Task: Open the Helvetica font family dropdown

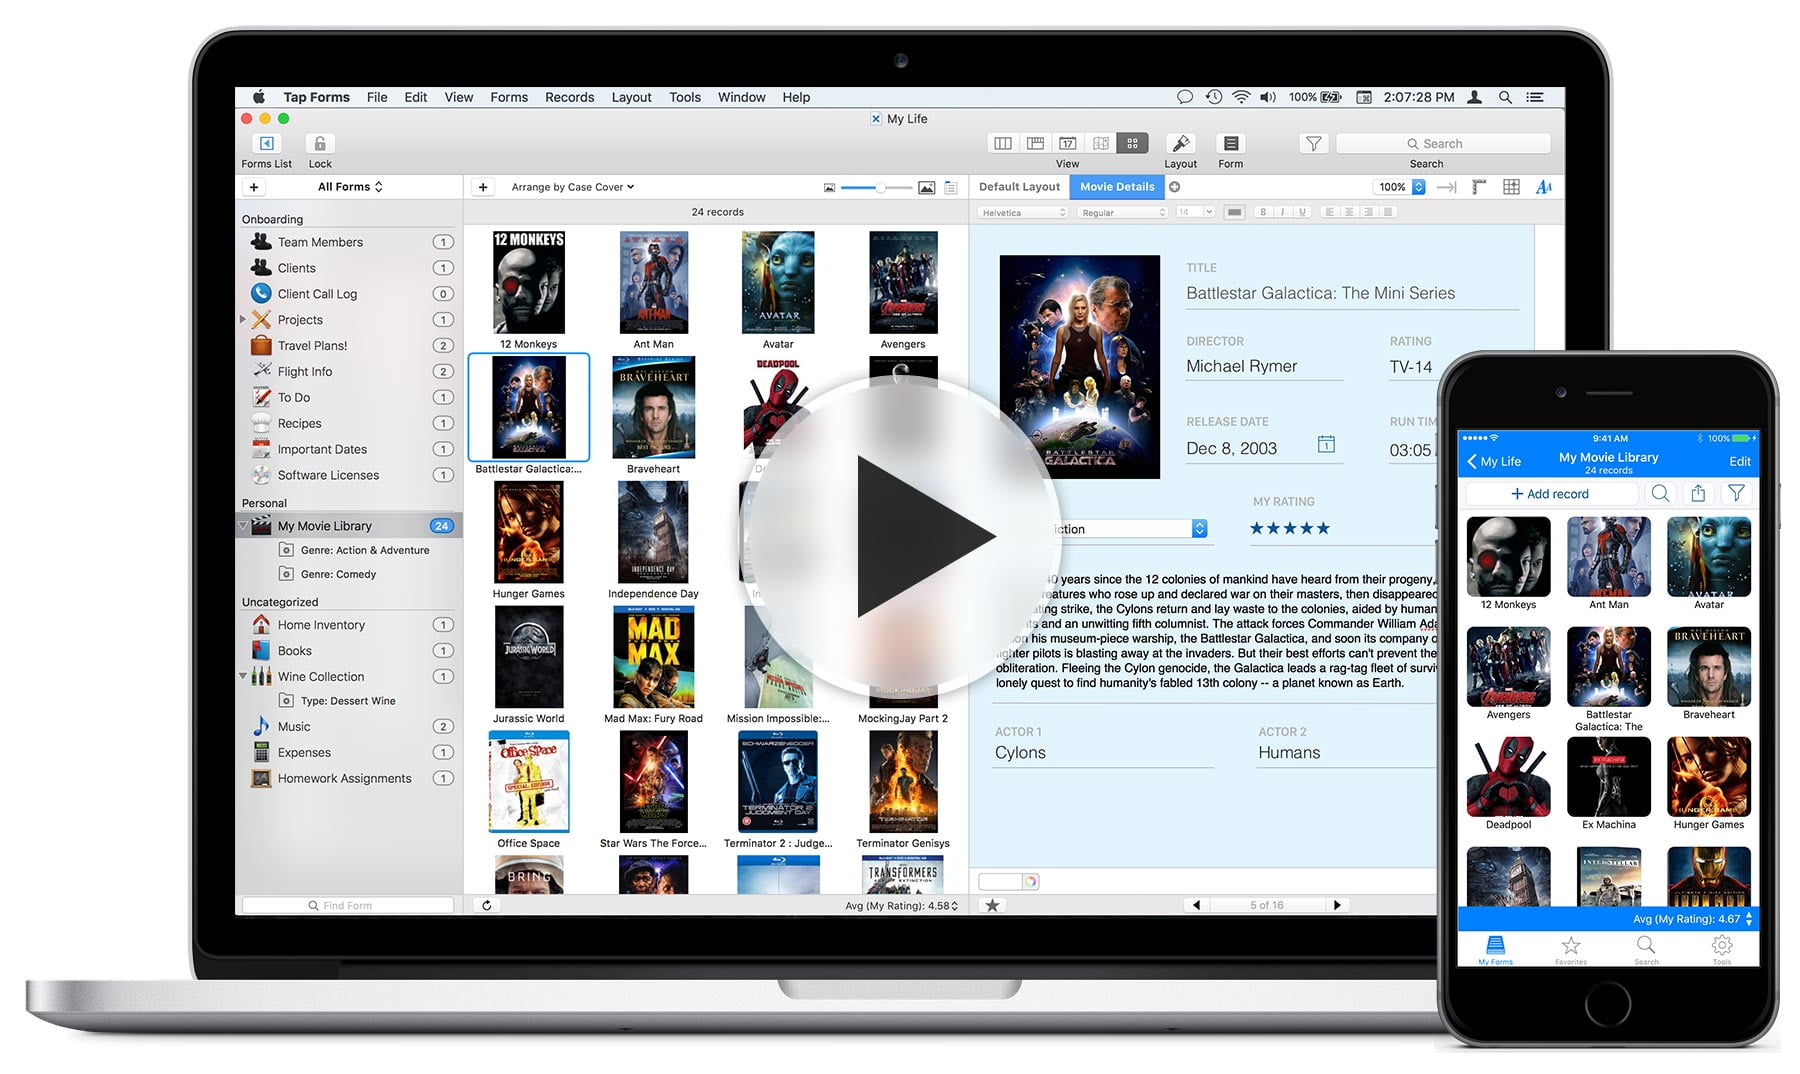Action: [x=1022, y=212]
